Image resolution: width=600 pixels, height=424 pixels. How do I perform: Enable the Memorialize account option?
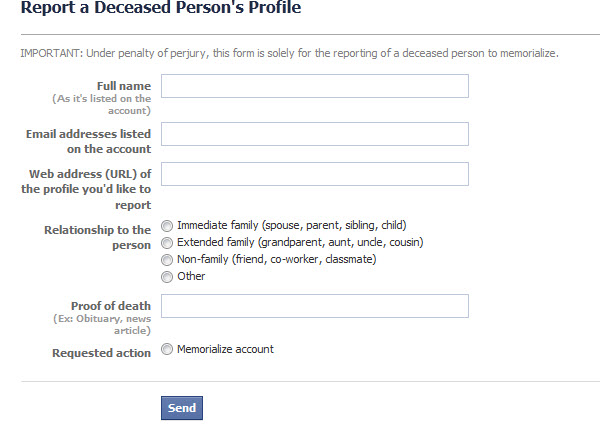[167, 350]
